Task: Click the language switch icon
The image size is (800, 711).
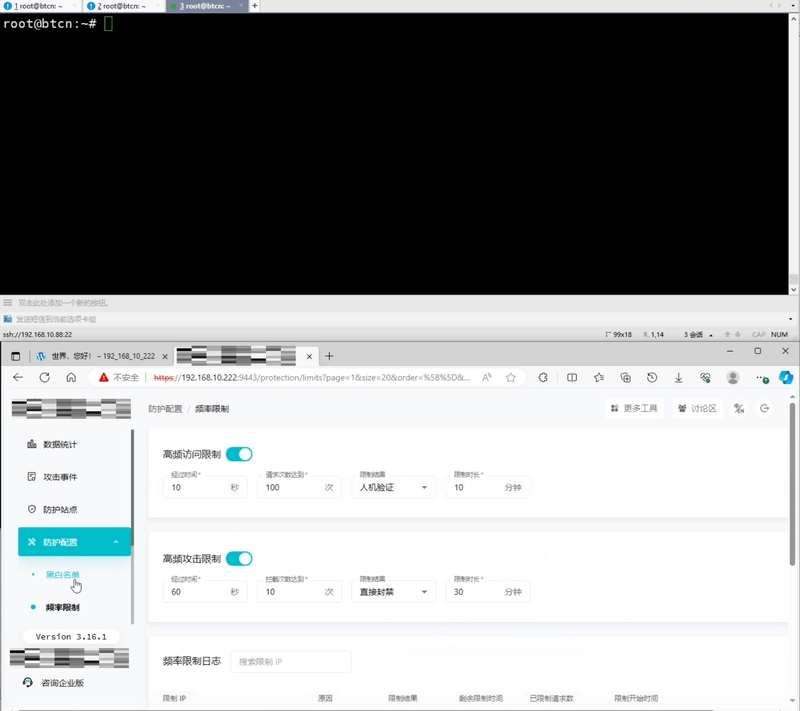Action: point(739,409)
